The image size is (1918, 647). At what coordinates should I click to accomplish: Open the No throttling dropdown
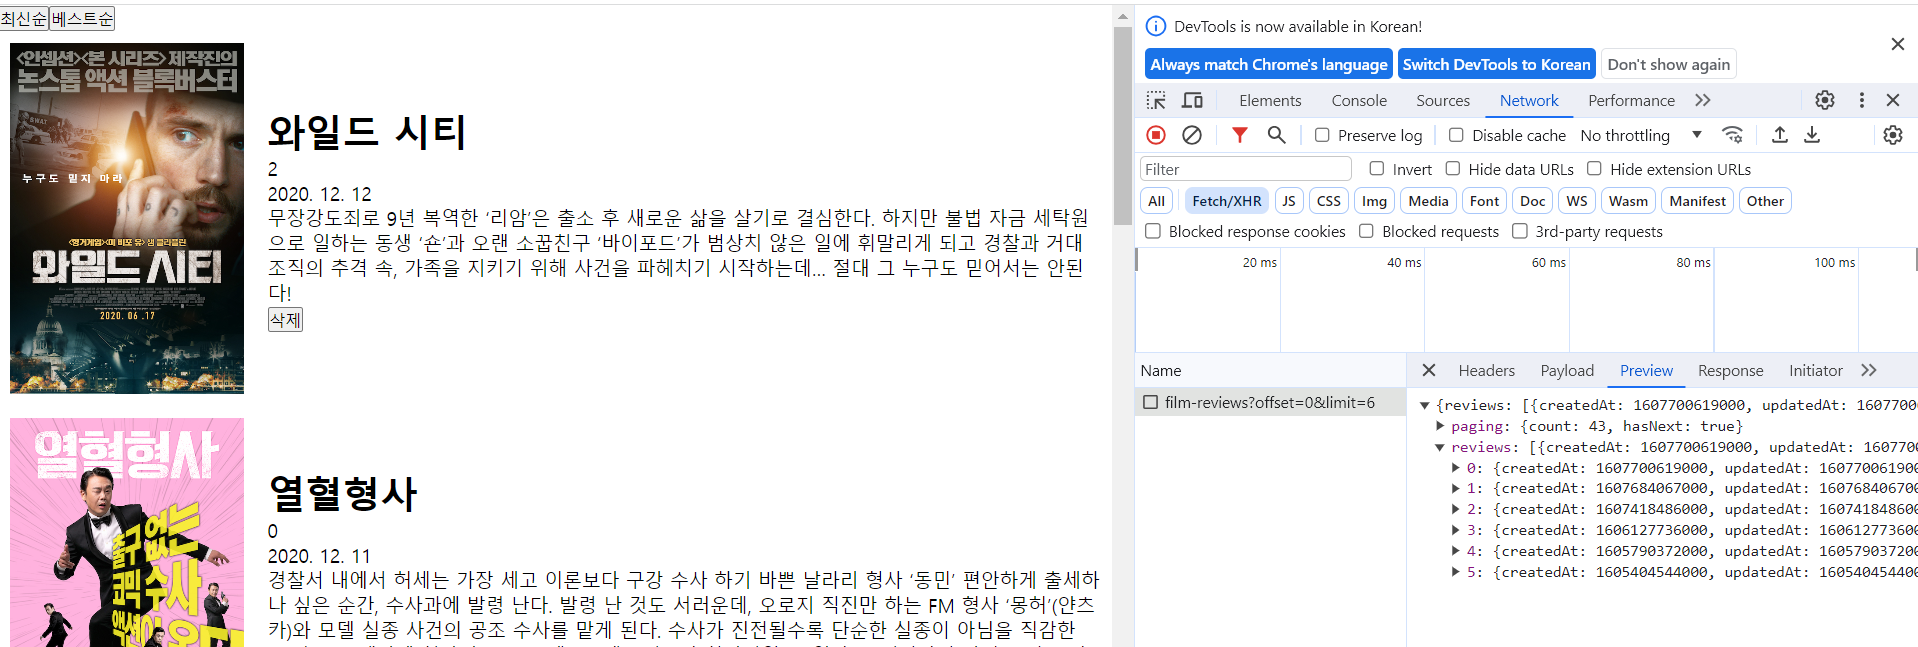point(1641,135)
